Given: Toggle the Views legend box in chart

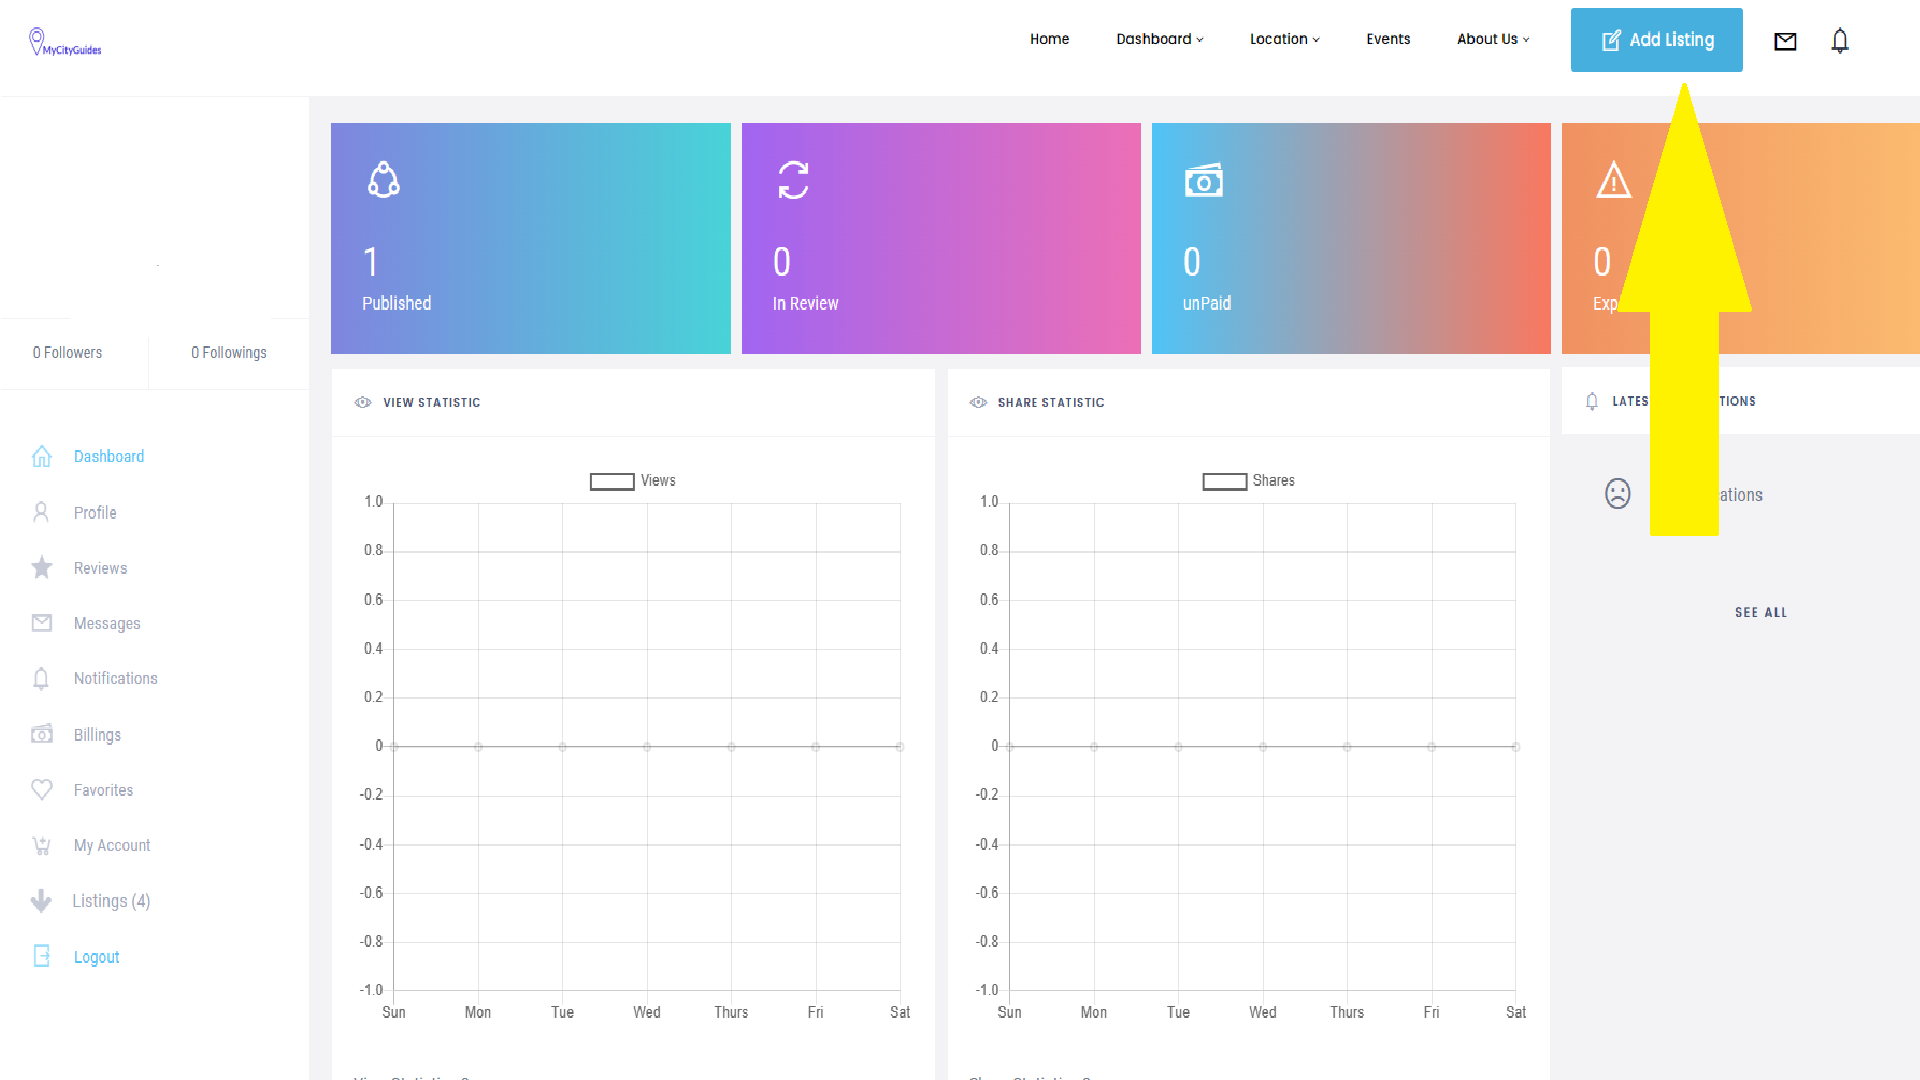Looking at the screenshot, I should pyautogui.click(x=612, y=482).
